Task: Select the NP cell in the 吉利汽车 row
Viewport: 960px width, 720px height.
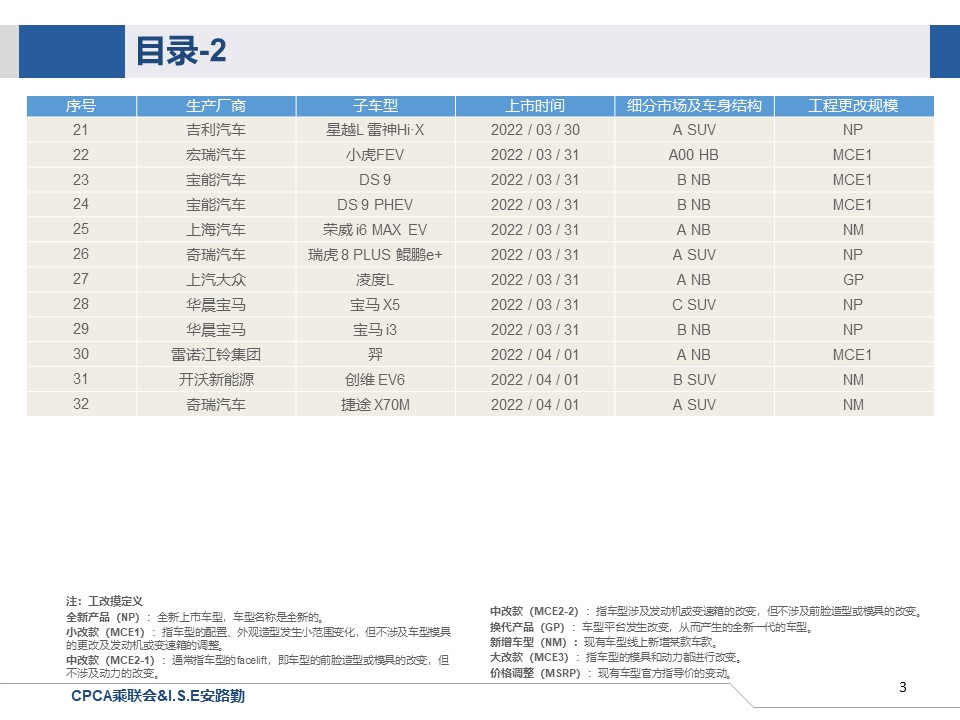Action: pos(854,130)
